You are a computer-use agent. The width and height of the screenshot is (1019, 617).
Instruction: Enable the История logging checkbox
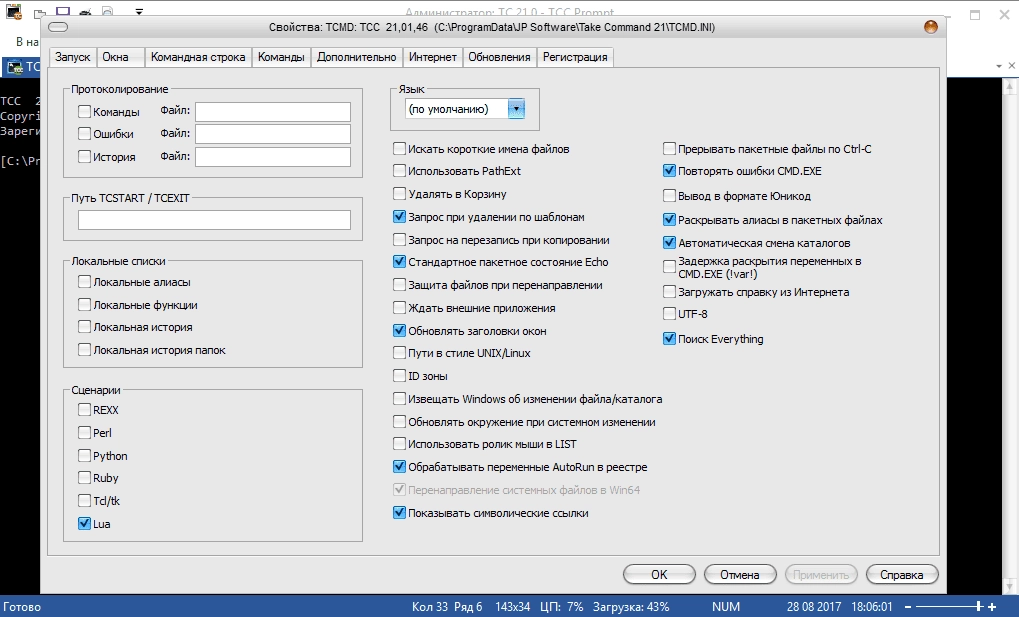click(x=84, y=156)
